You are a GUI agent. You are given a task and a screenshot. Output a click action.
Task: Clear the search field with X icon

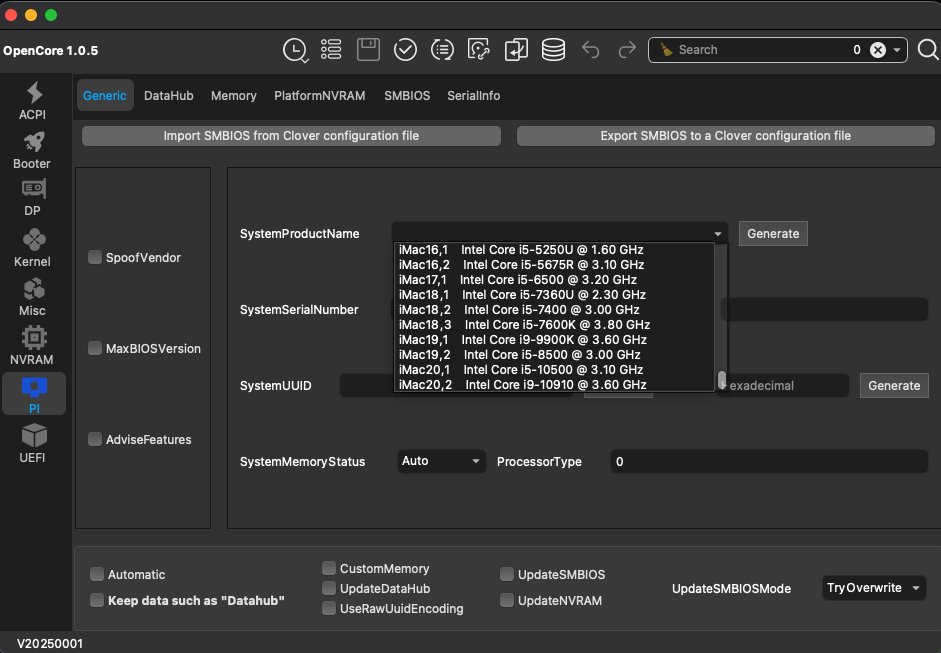878,50
